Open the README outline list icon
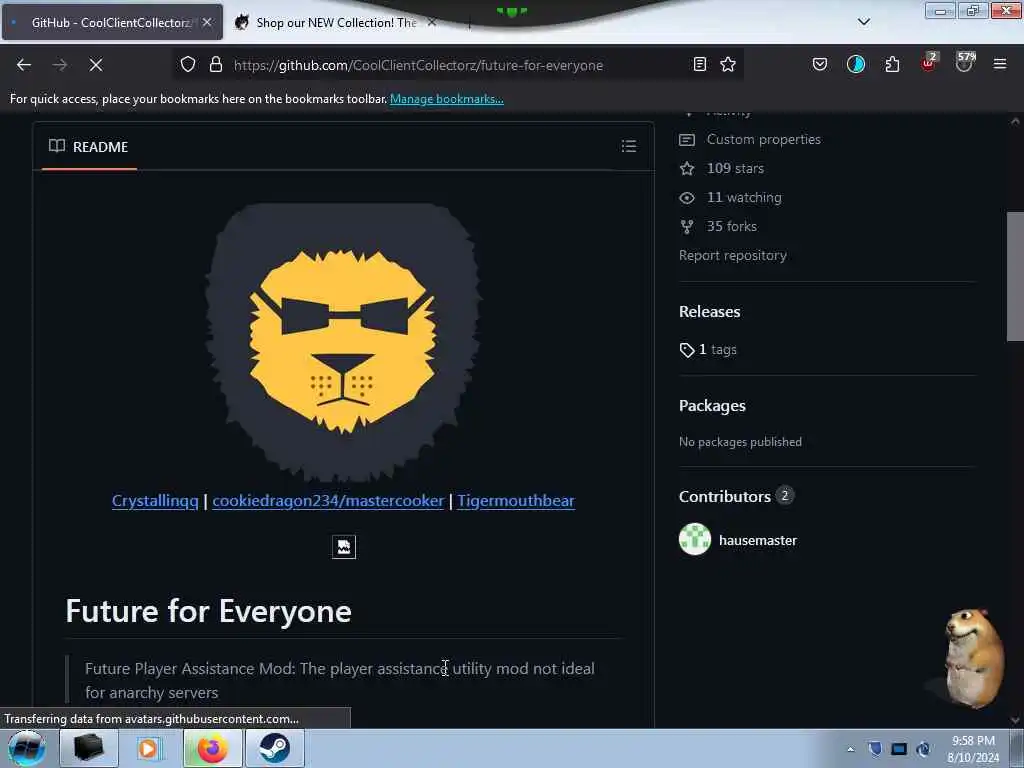The image size is (1024, 768). [x=628, y=146]
